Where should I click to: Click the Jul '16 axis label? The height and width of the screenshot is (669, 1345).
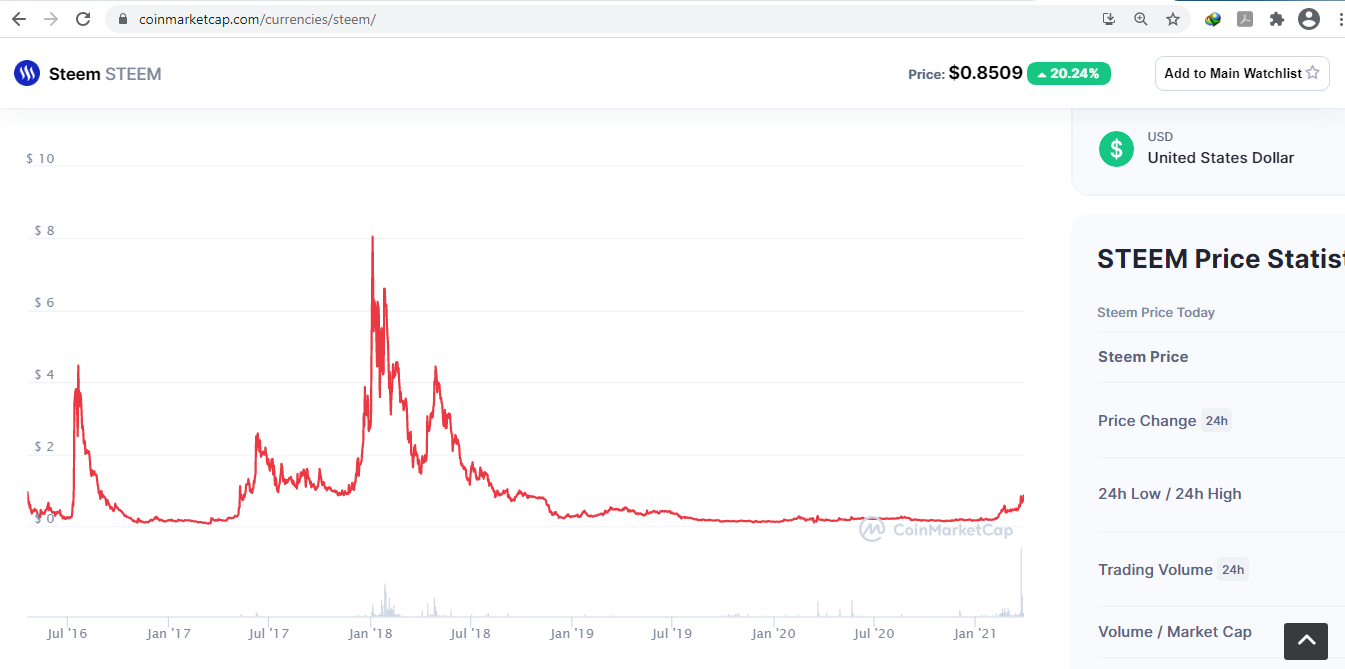click(x=67, y=633)
